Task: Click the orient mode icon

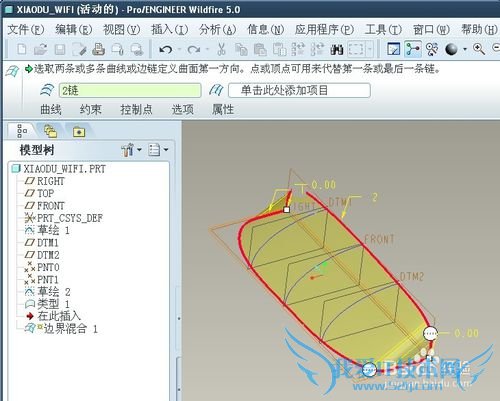Action: [432, 50]
